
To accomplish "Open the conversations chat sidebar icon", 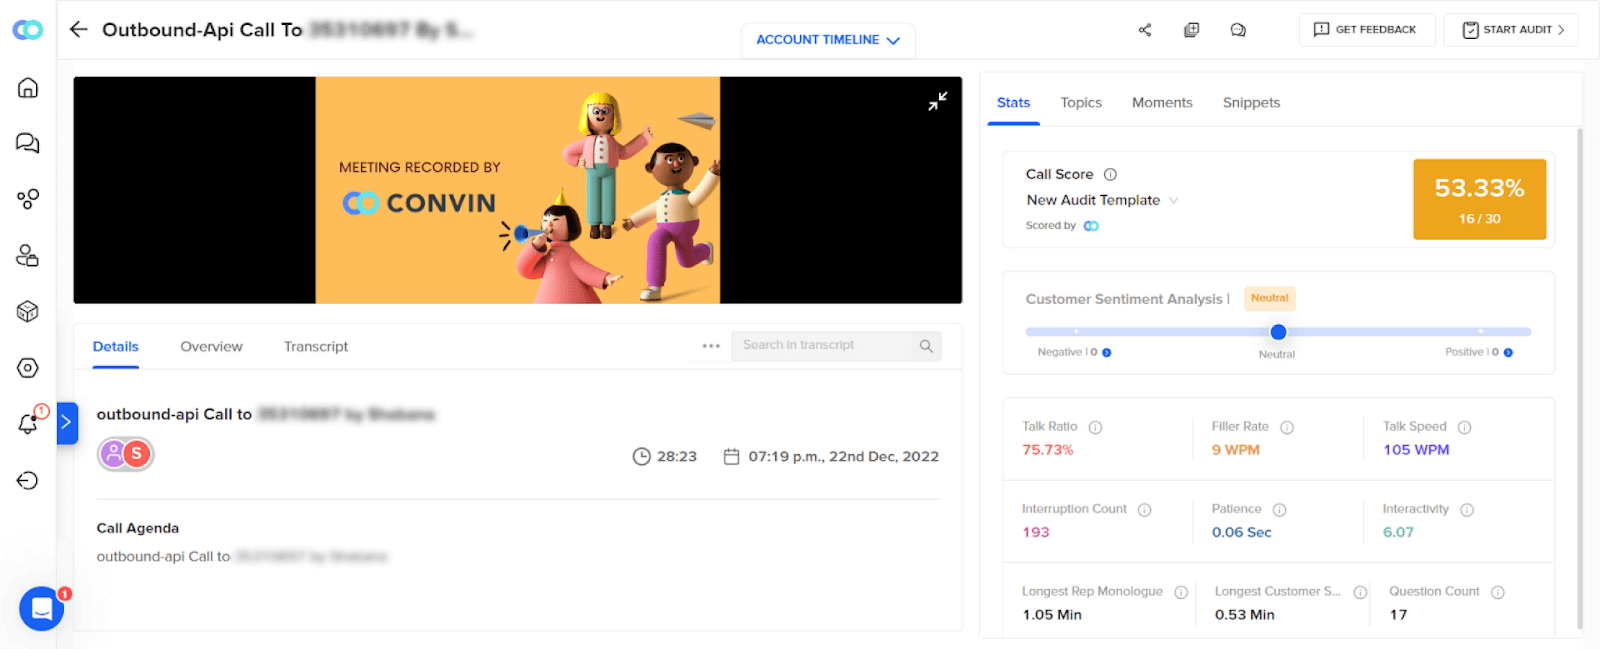I will click(28, 143).
